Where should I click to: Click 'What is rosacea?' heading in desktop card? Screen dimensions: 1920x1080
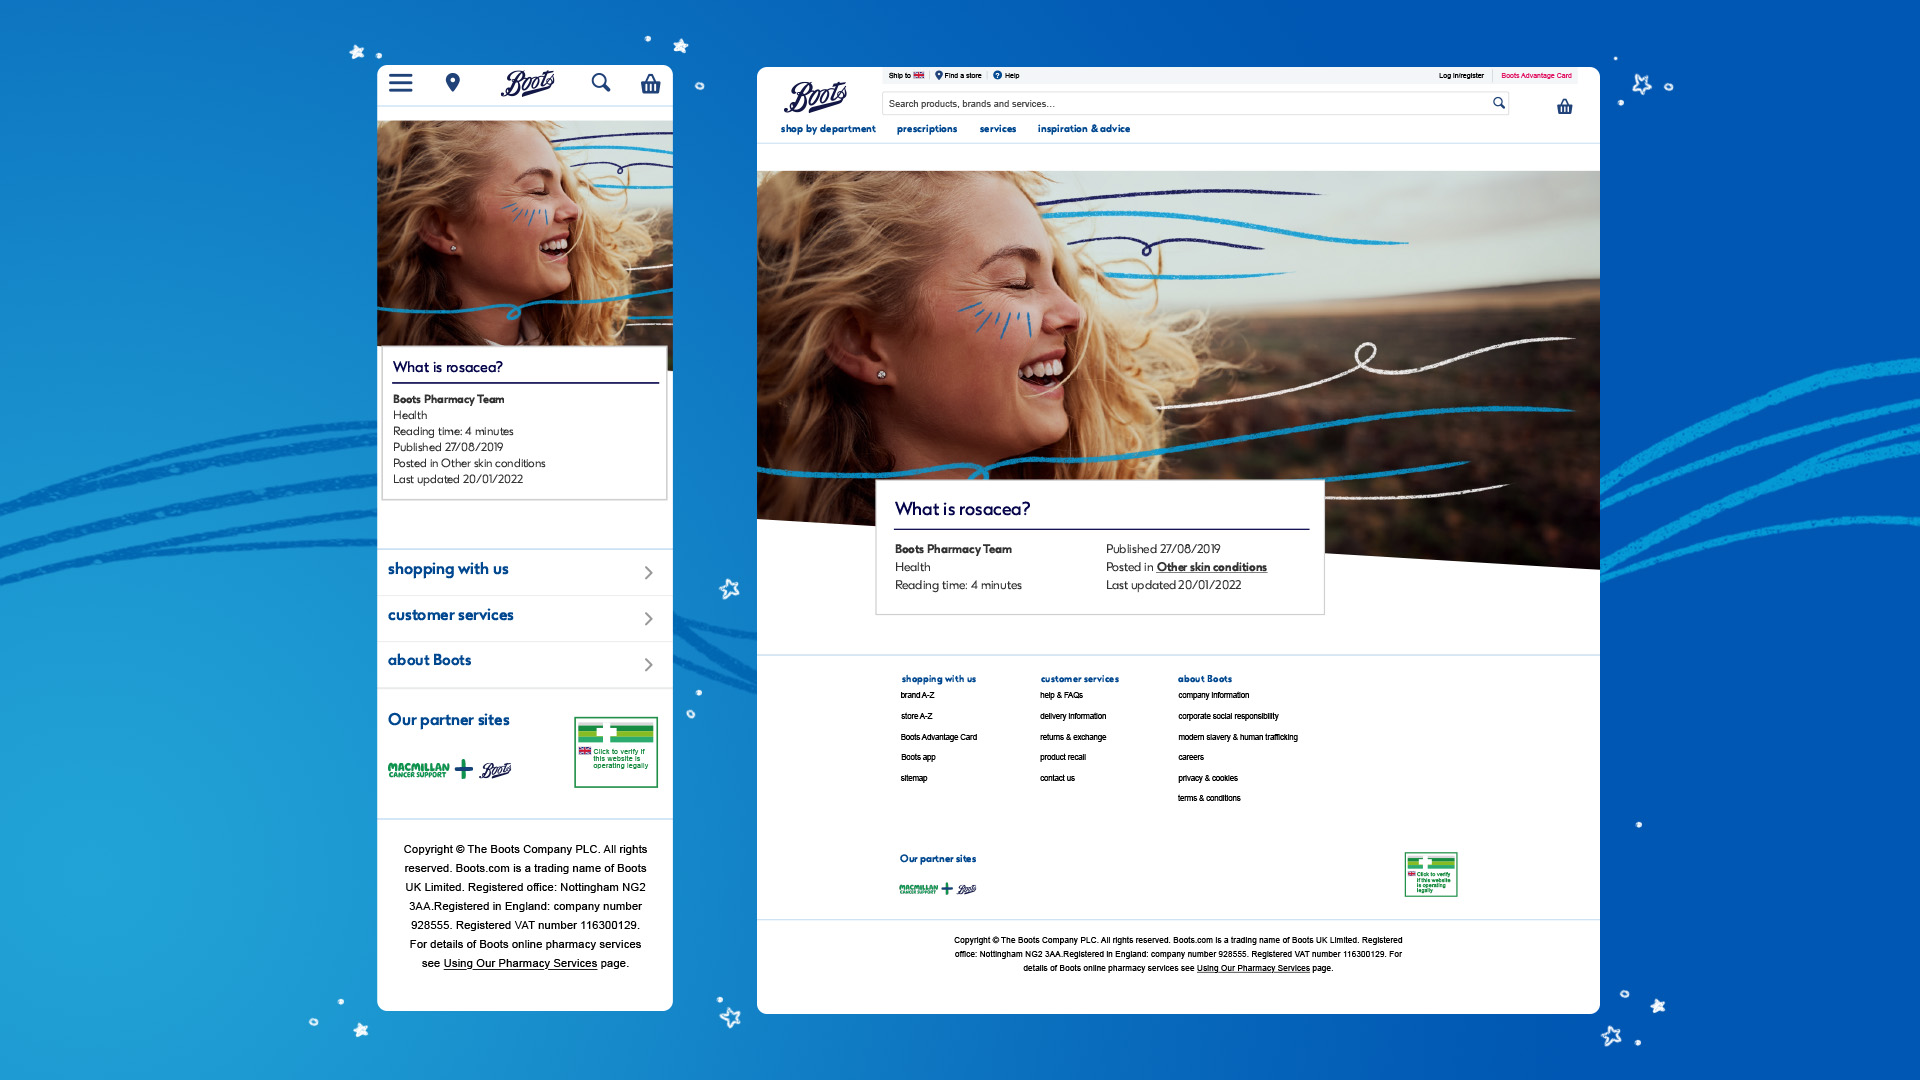(x=962, y=509)
